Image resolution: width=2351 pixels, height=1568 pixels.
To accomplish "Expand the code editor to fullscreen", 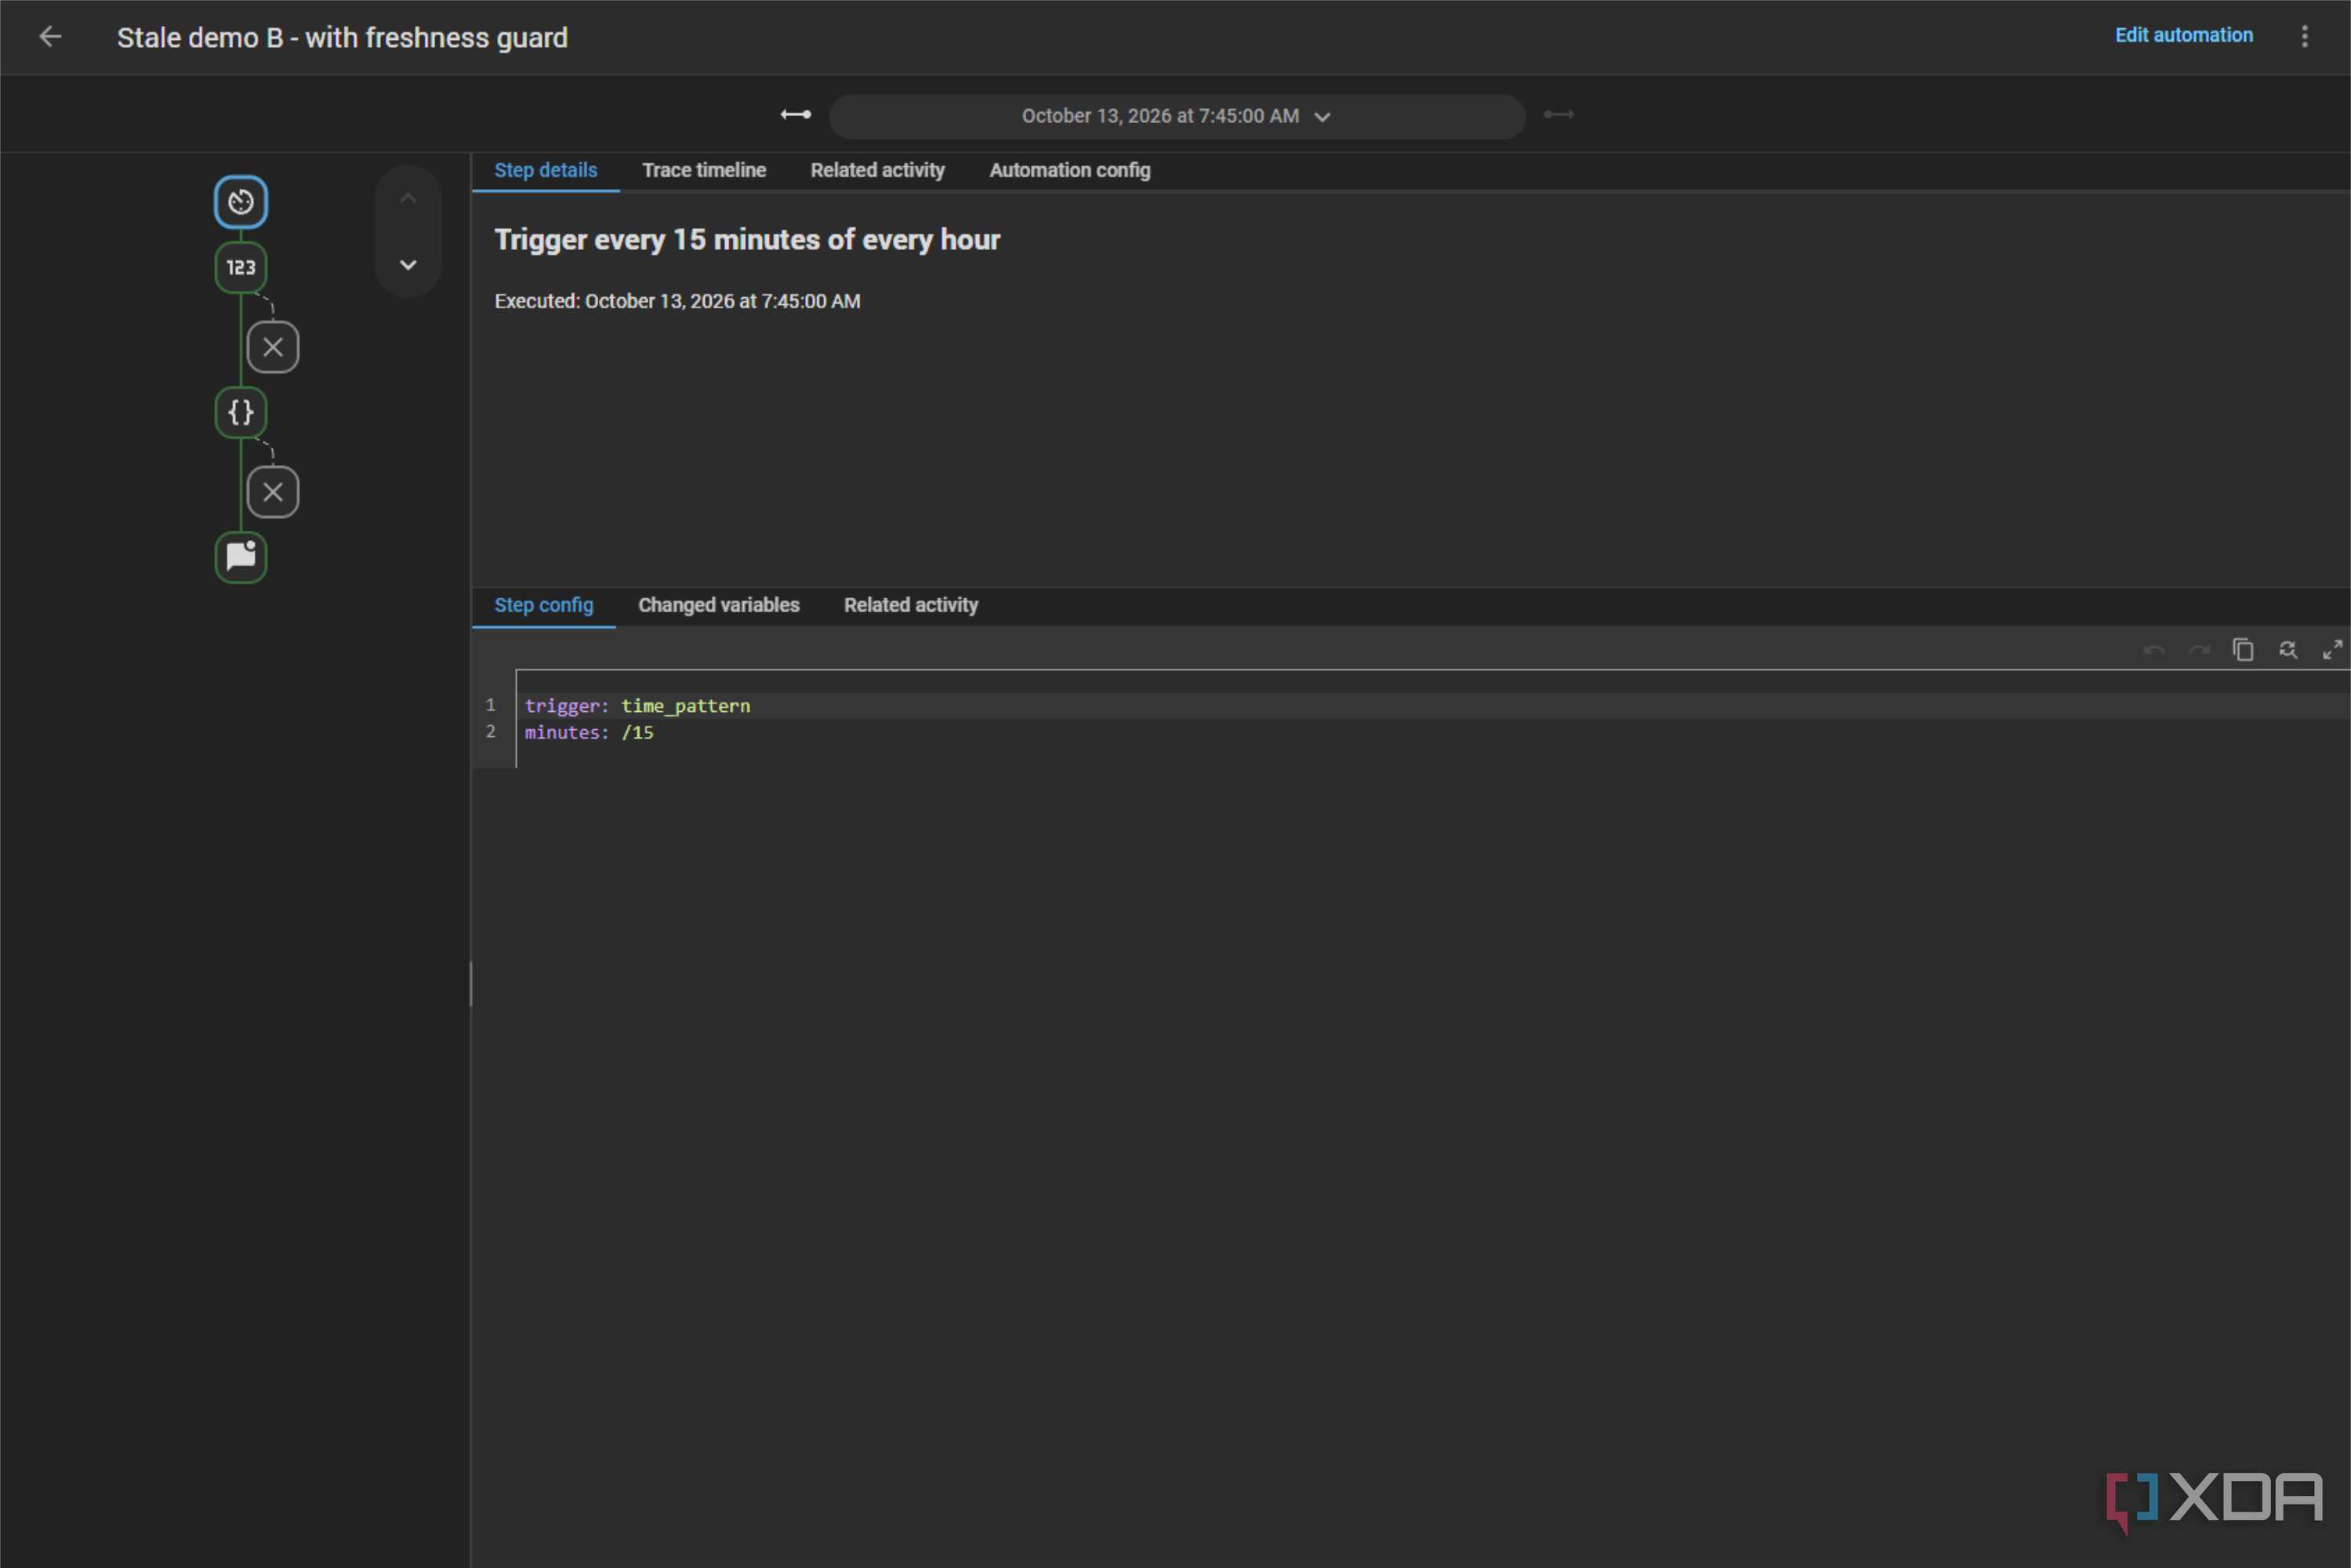I will (2332, 650).
